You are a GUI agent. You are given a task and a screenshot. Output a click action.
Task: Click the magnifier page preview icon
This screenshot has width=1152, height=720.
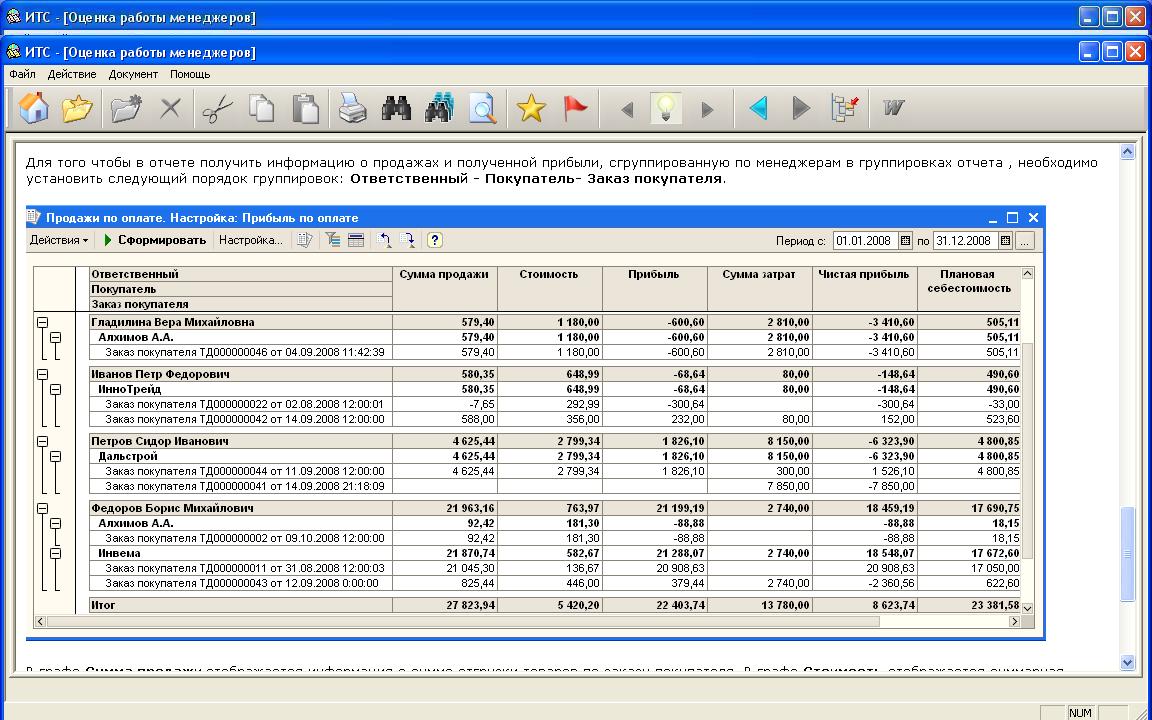(x=483, y=108)
